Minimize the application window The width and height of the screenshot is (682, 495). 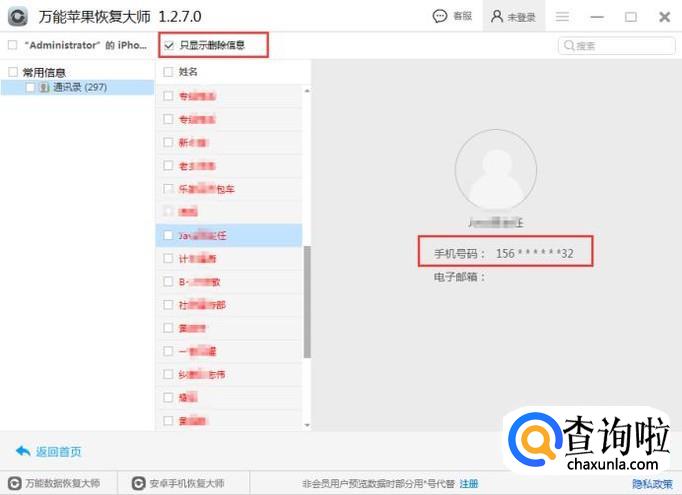(597, 17)
